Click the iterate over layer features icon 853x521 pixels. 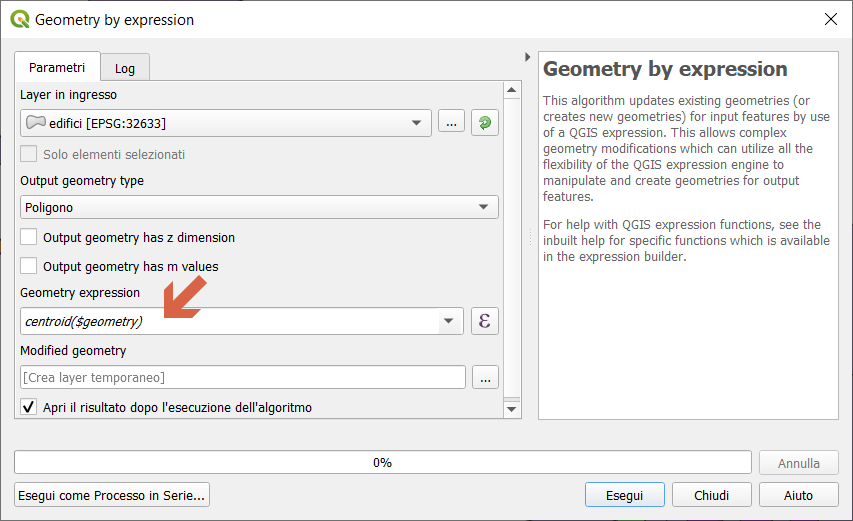click(485, 123)
